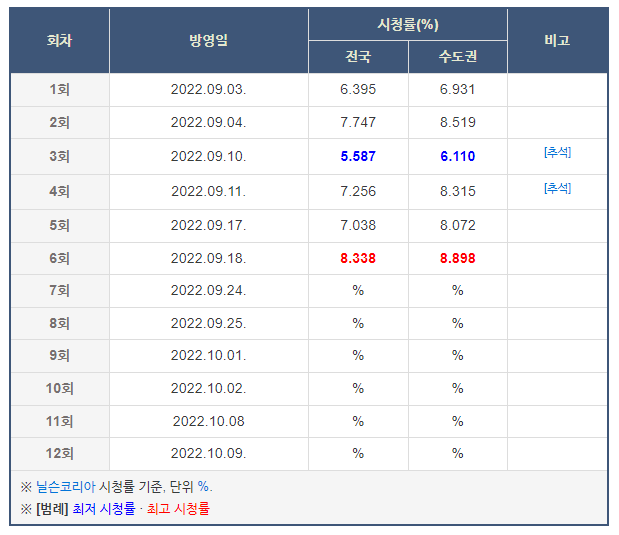The height and width of the screenshot is (535, 619).
Task: Click the date 2022.10.09.
Action: (208, 453)
